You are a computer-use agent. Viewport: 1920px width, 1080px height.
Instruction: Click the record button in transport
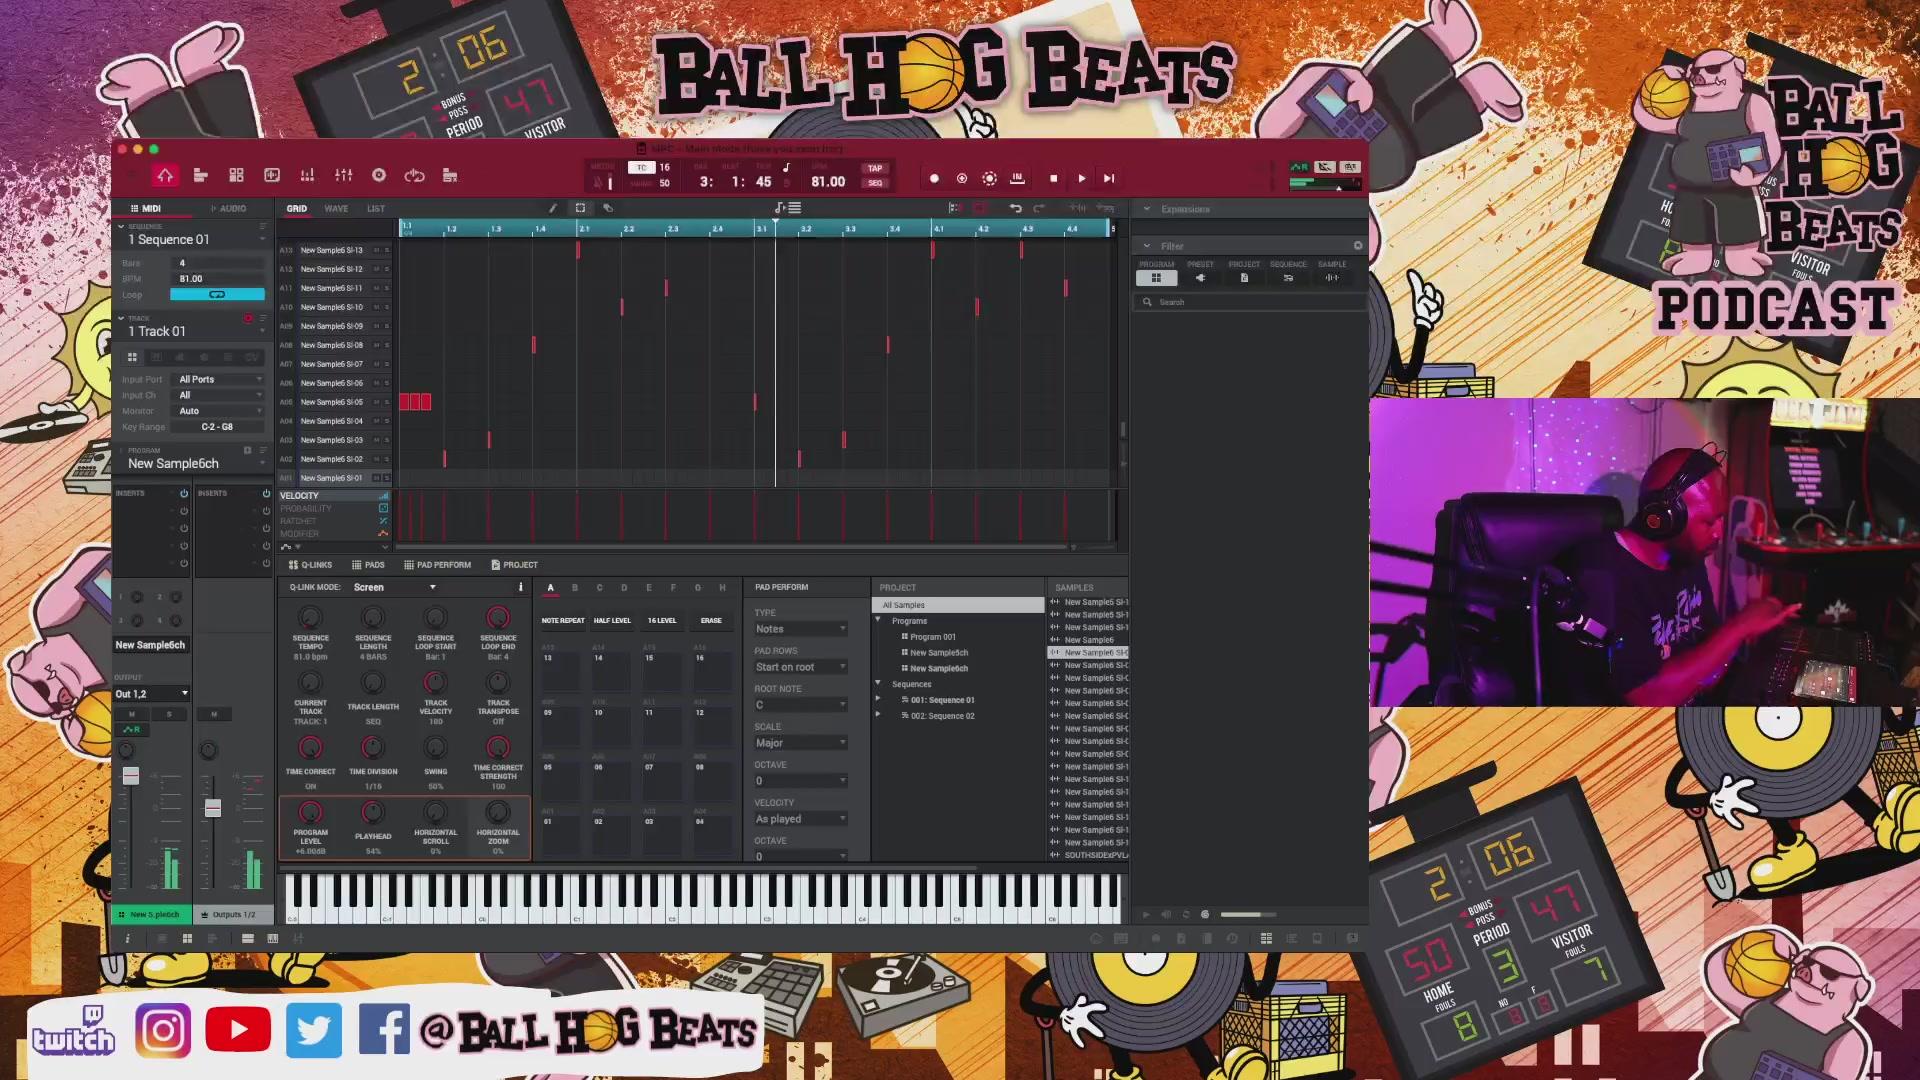click(934, 179)
